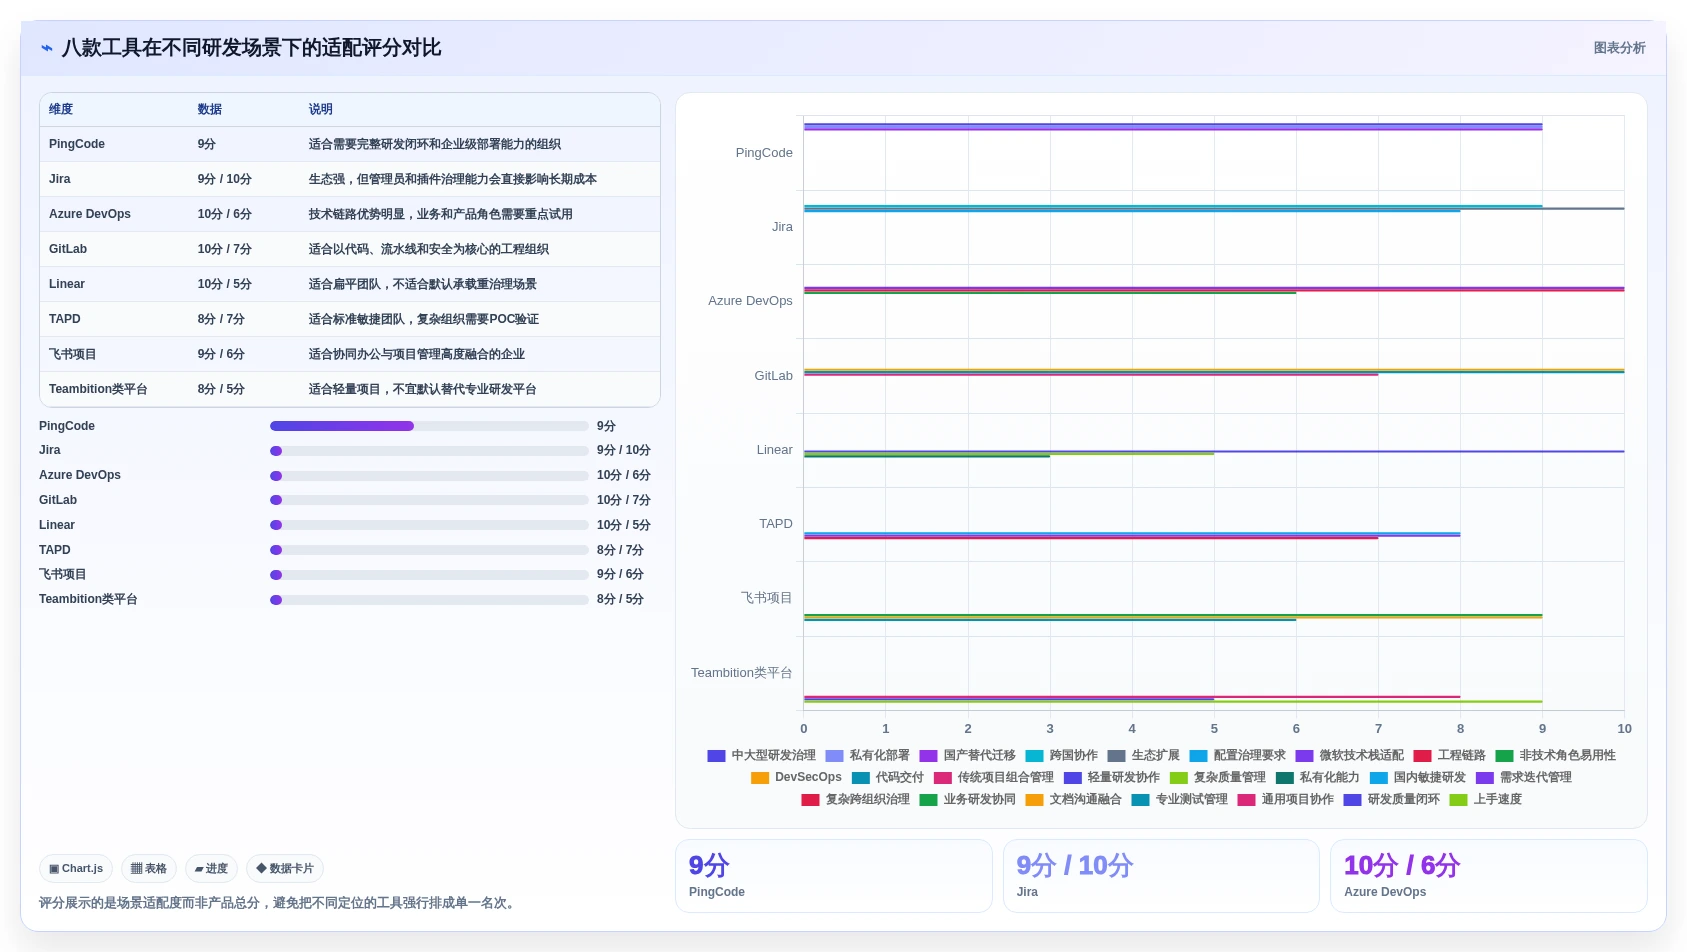The image size is (1687, 952).
Task: Click the description 适合轻量项目，不宜默认替代专业研发平台
Action: 423,389
